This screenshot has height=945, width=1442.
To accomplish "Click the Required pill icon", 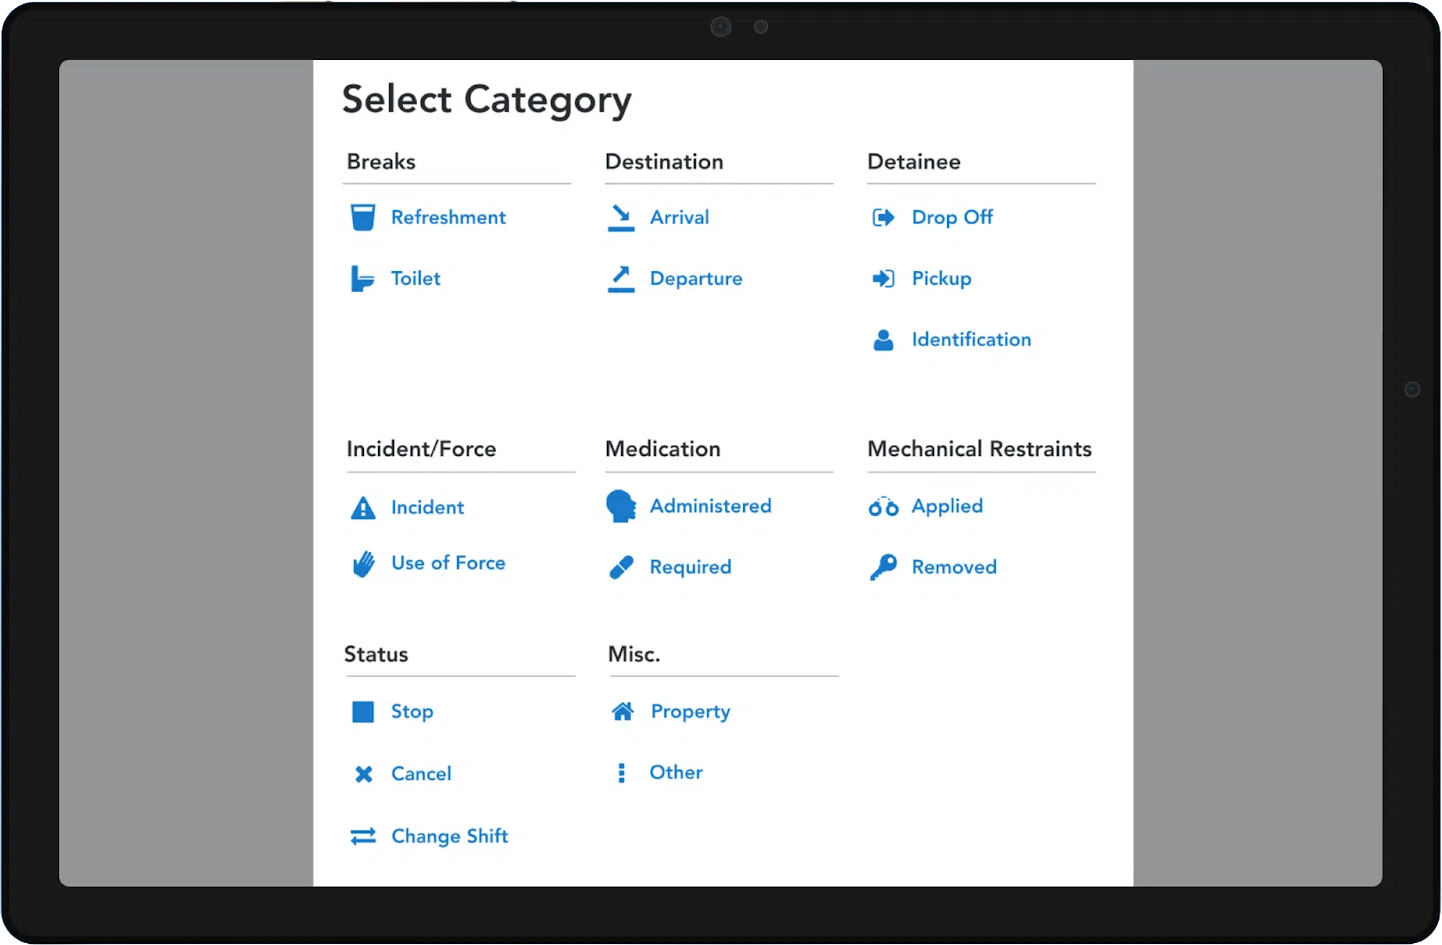I will pyautogui.click(x=621, y=568).
